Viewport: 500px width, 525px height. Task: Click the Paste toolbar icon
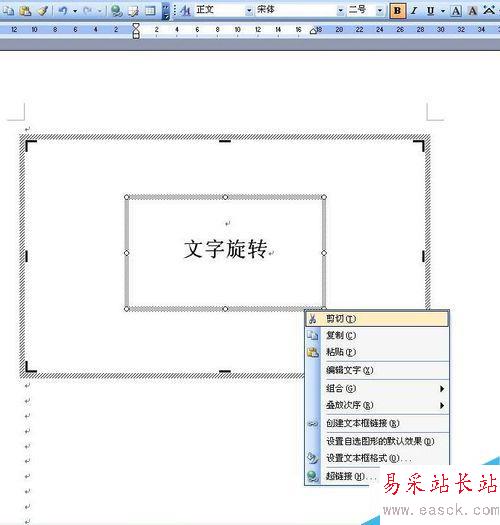tap(25, 11)
